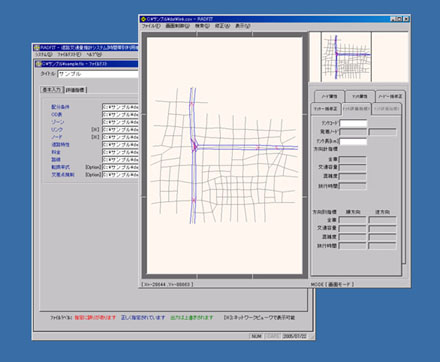Image resolution: width=440 pixels, height=362 pixels.
Task: Click the OD表 file path field
Action: (120, 114)
